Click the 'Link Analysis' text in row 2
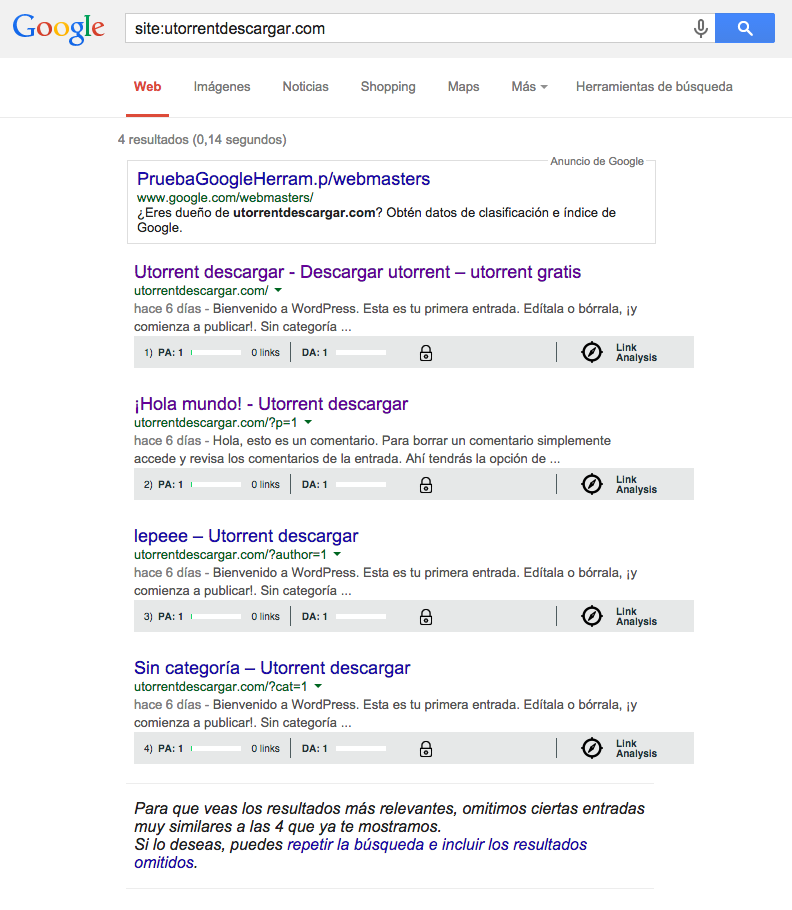This screenshot has height=910, width=792. pos(637,484)
